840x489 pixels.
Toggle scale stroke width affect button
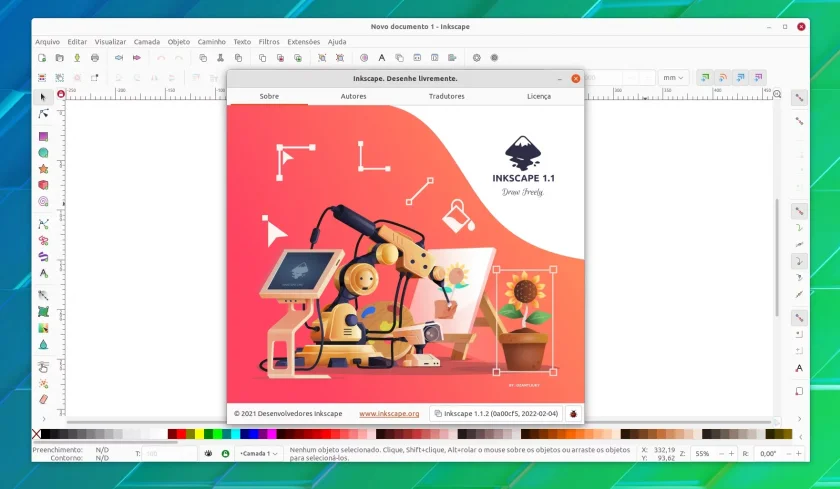705,78
